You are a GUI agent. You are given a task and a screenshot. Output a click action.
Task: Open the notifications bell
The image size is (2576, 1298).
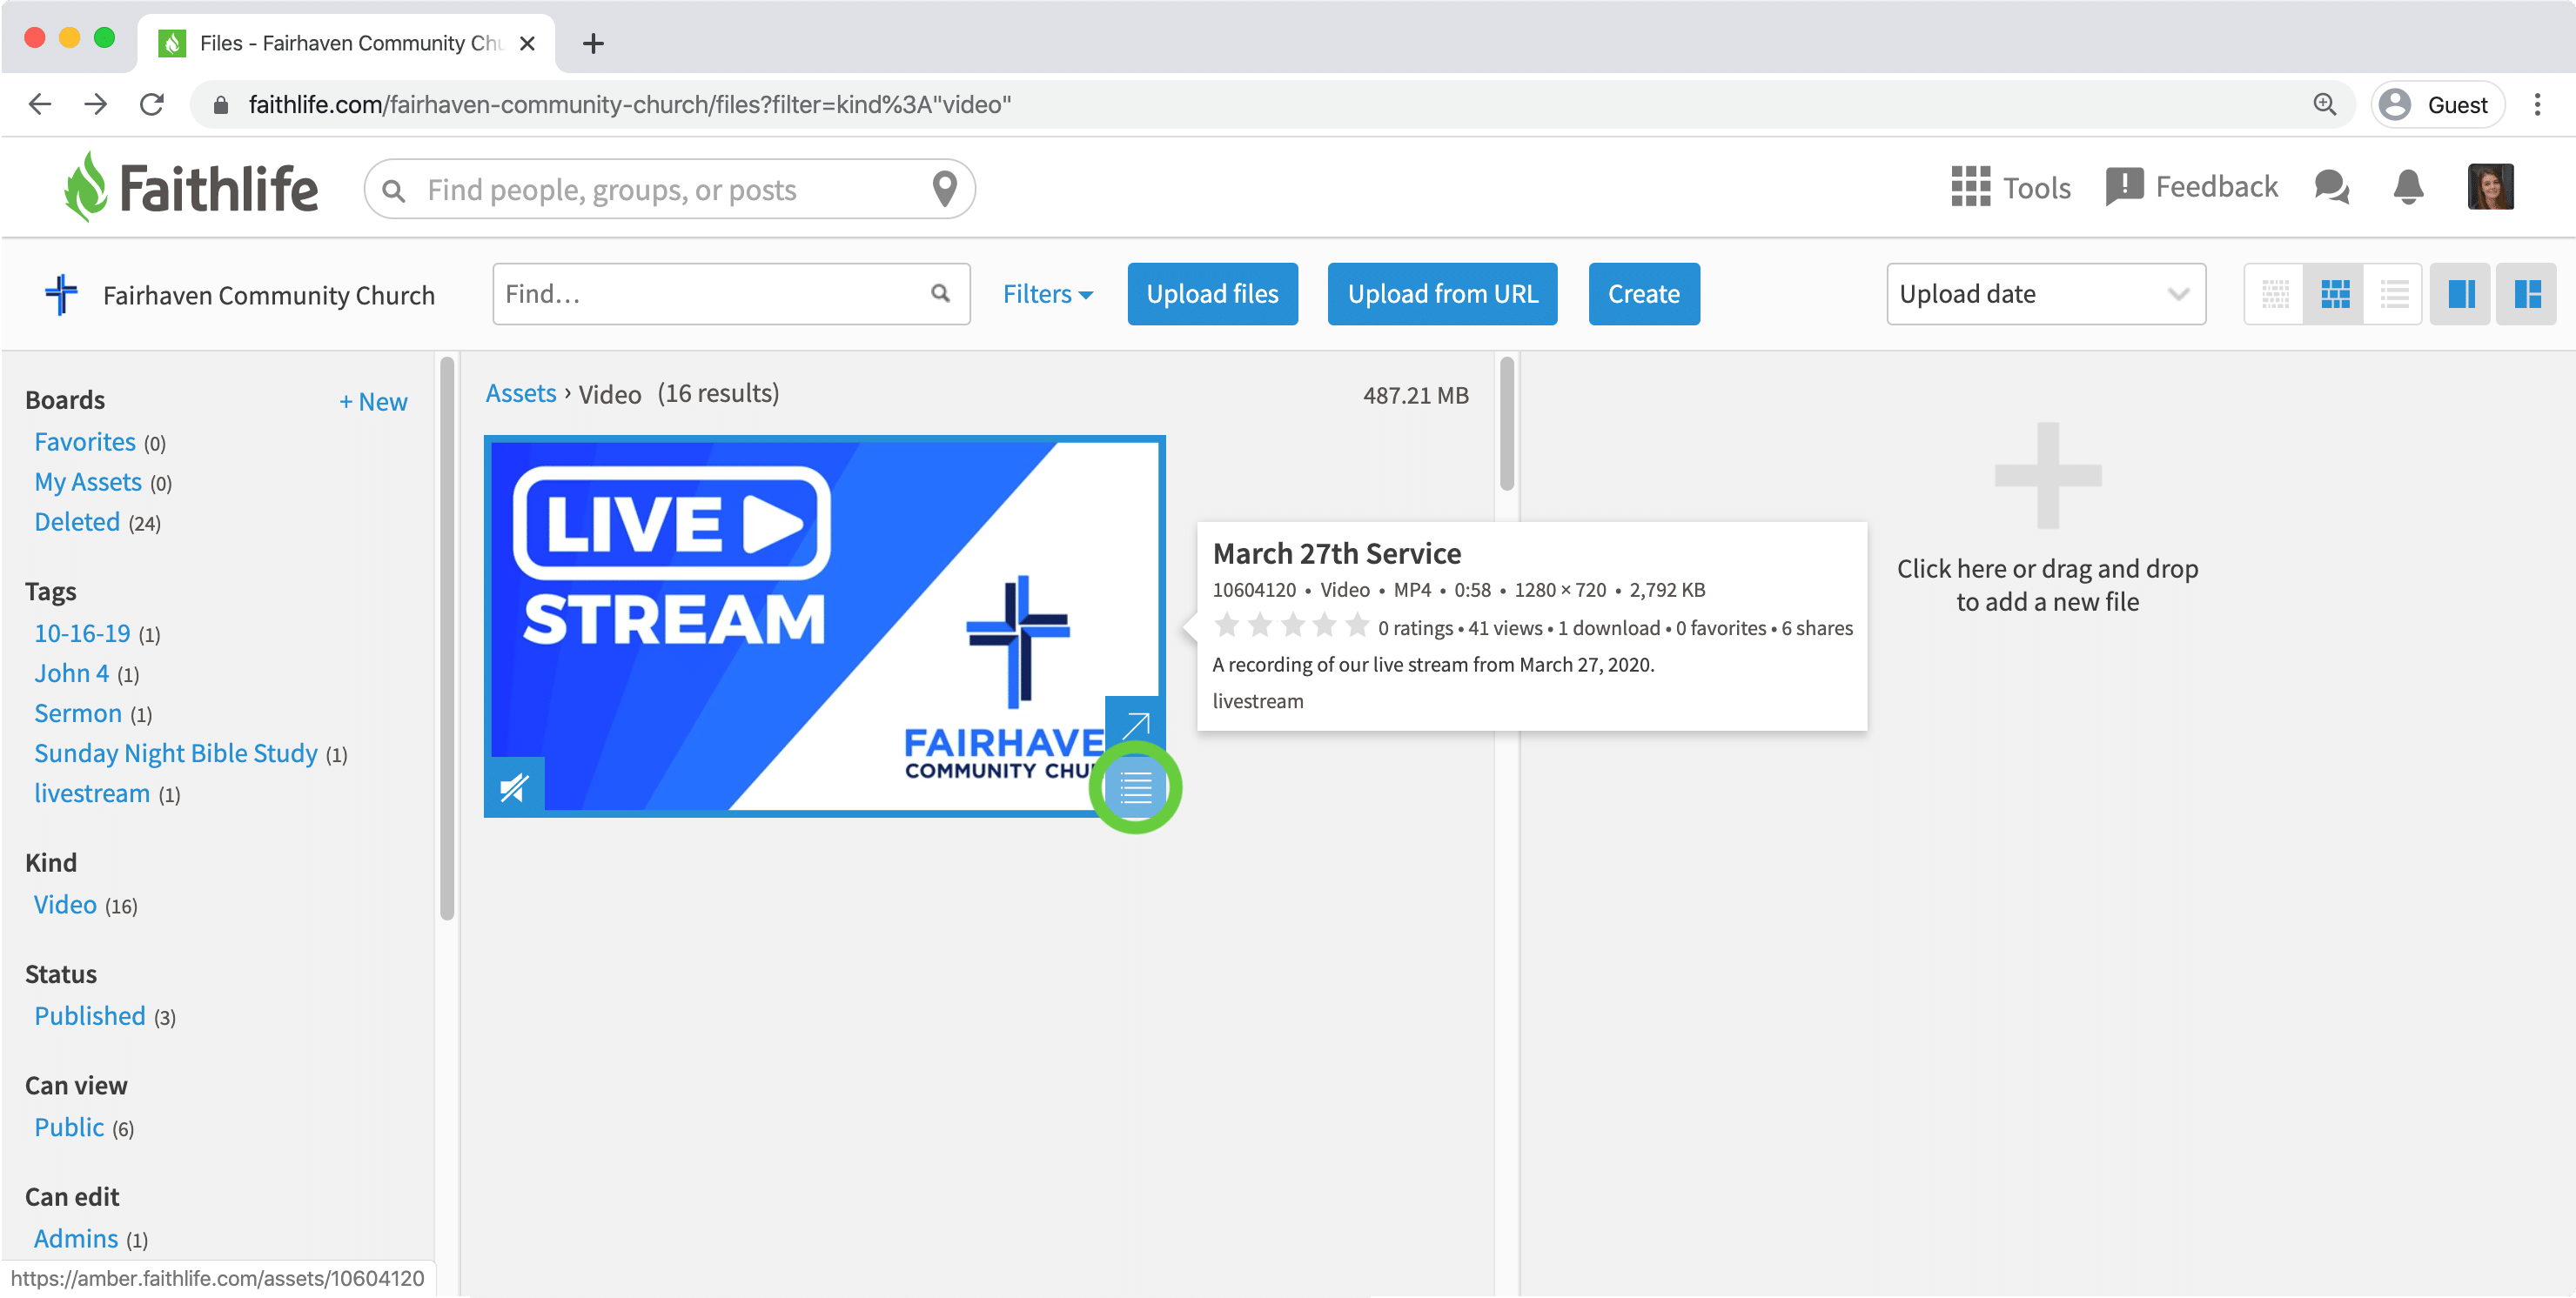[2408, 187]
